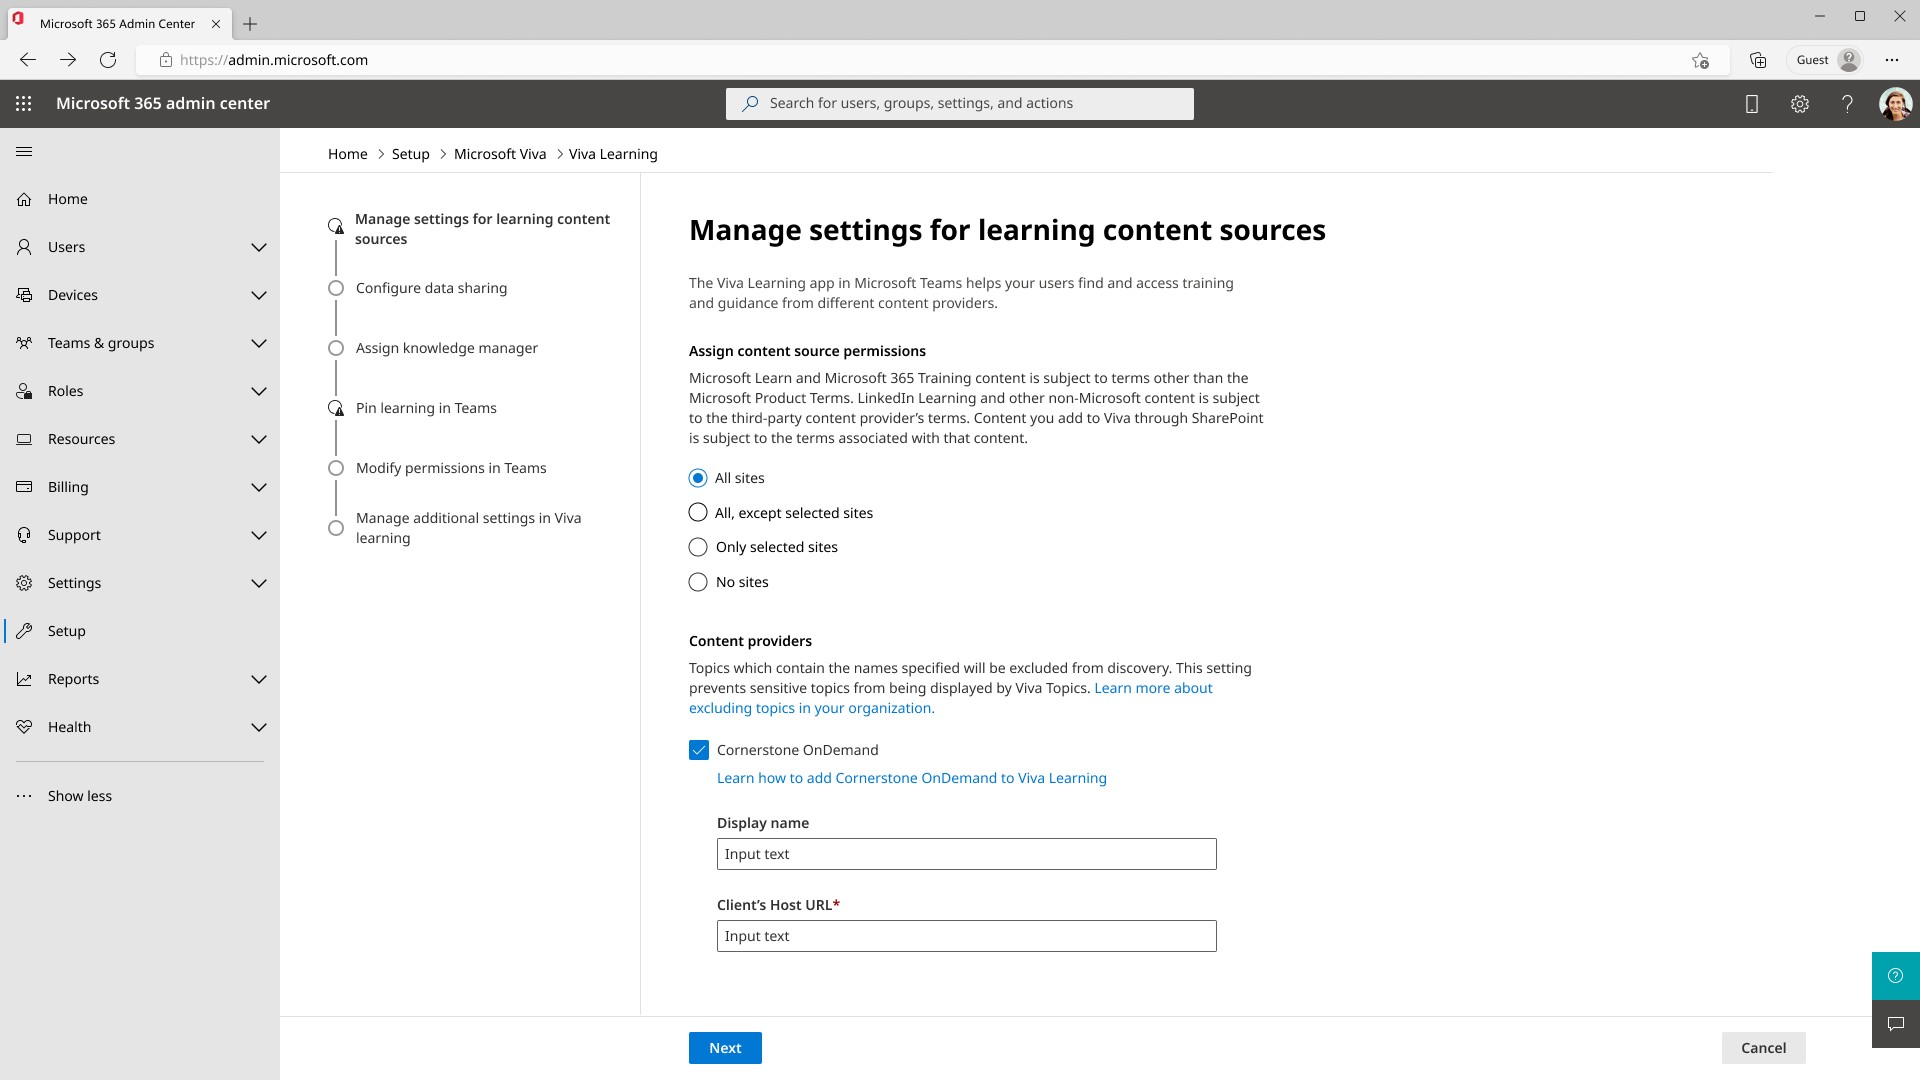Open the Cornerstone OnDemand learn how link
Image resolution: width=1920 pixels, height=1080 pixels.
(911, 778)
